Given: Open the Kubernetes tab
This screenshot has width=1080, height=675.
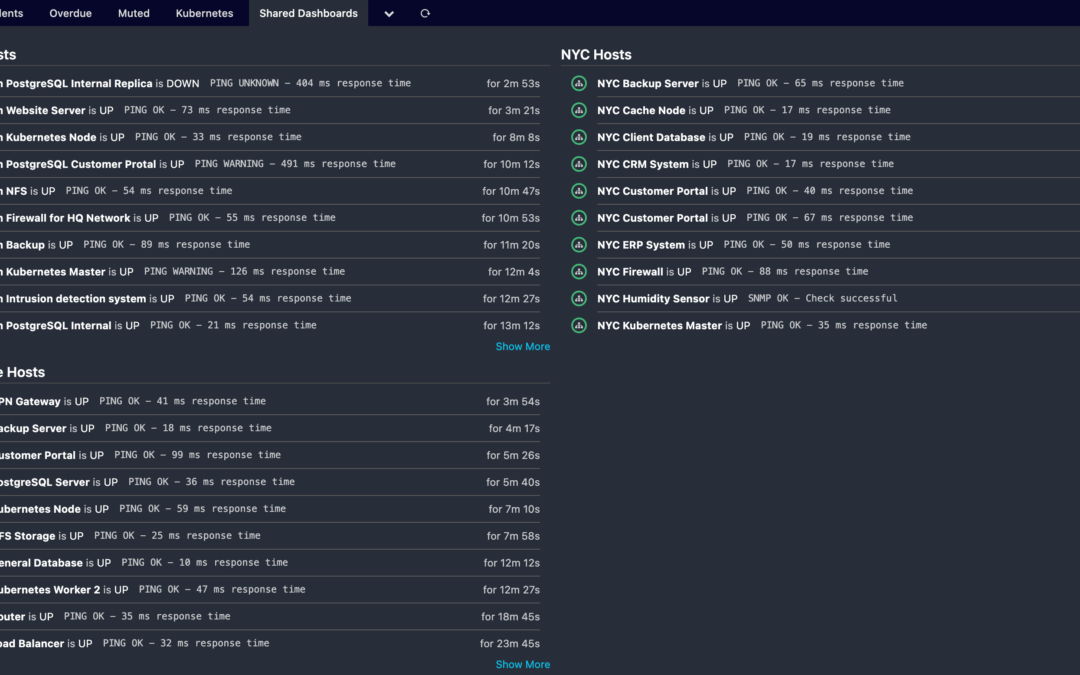Looking at the screenshot, I should coord(205,13).
